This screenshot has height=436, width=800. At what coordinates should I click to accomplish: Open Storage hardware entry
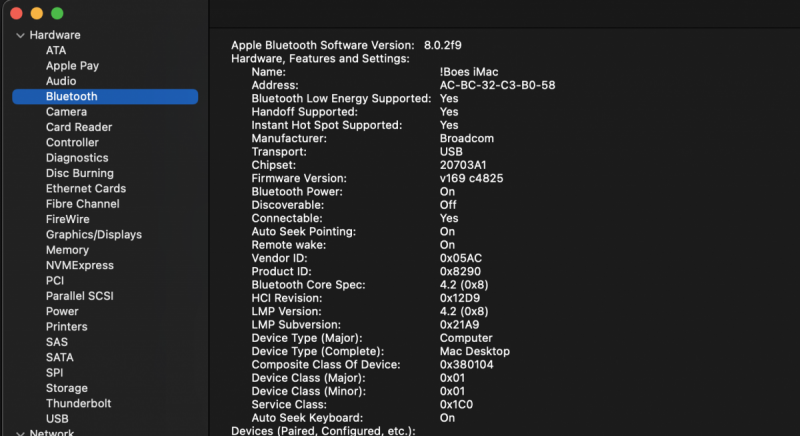tap(67, 388)
